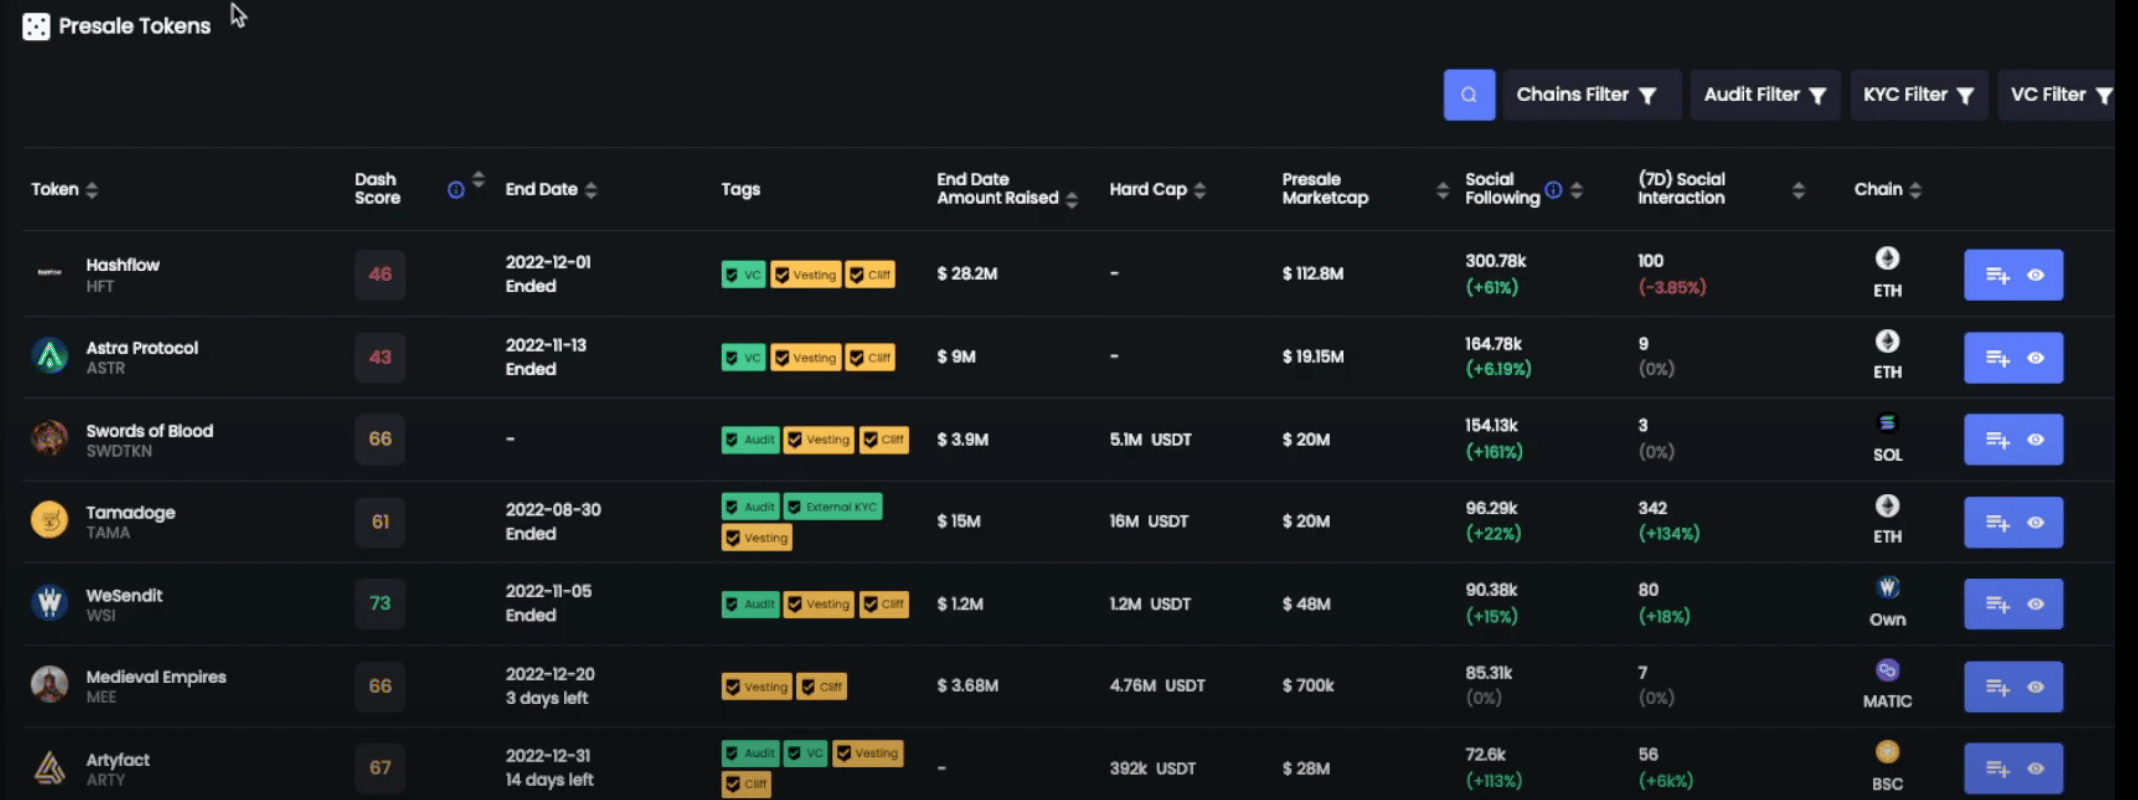This screenshot has height=800, width=2138.
Task: Open the Audit Filter dropdown
Action: pyautogui.click(x=1765, y=95)
